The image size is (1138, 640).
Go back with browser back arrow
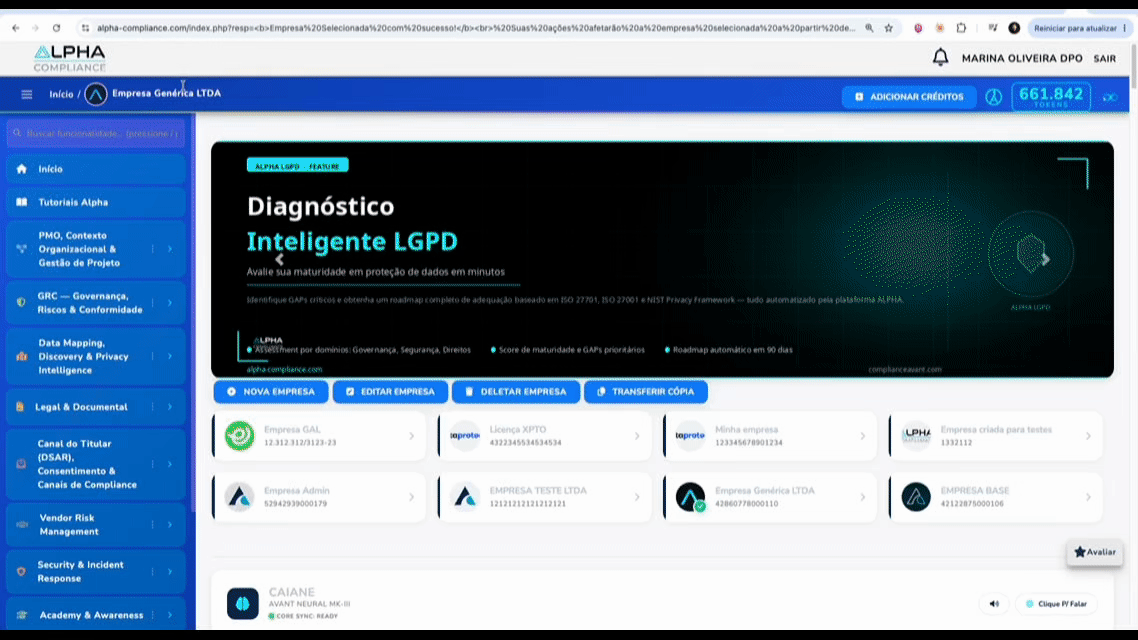15,28
